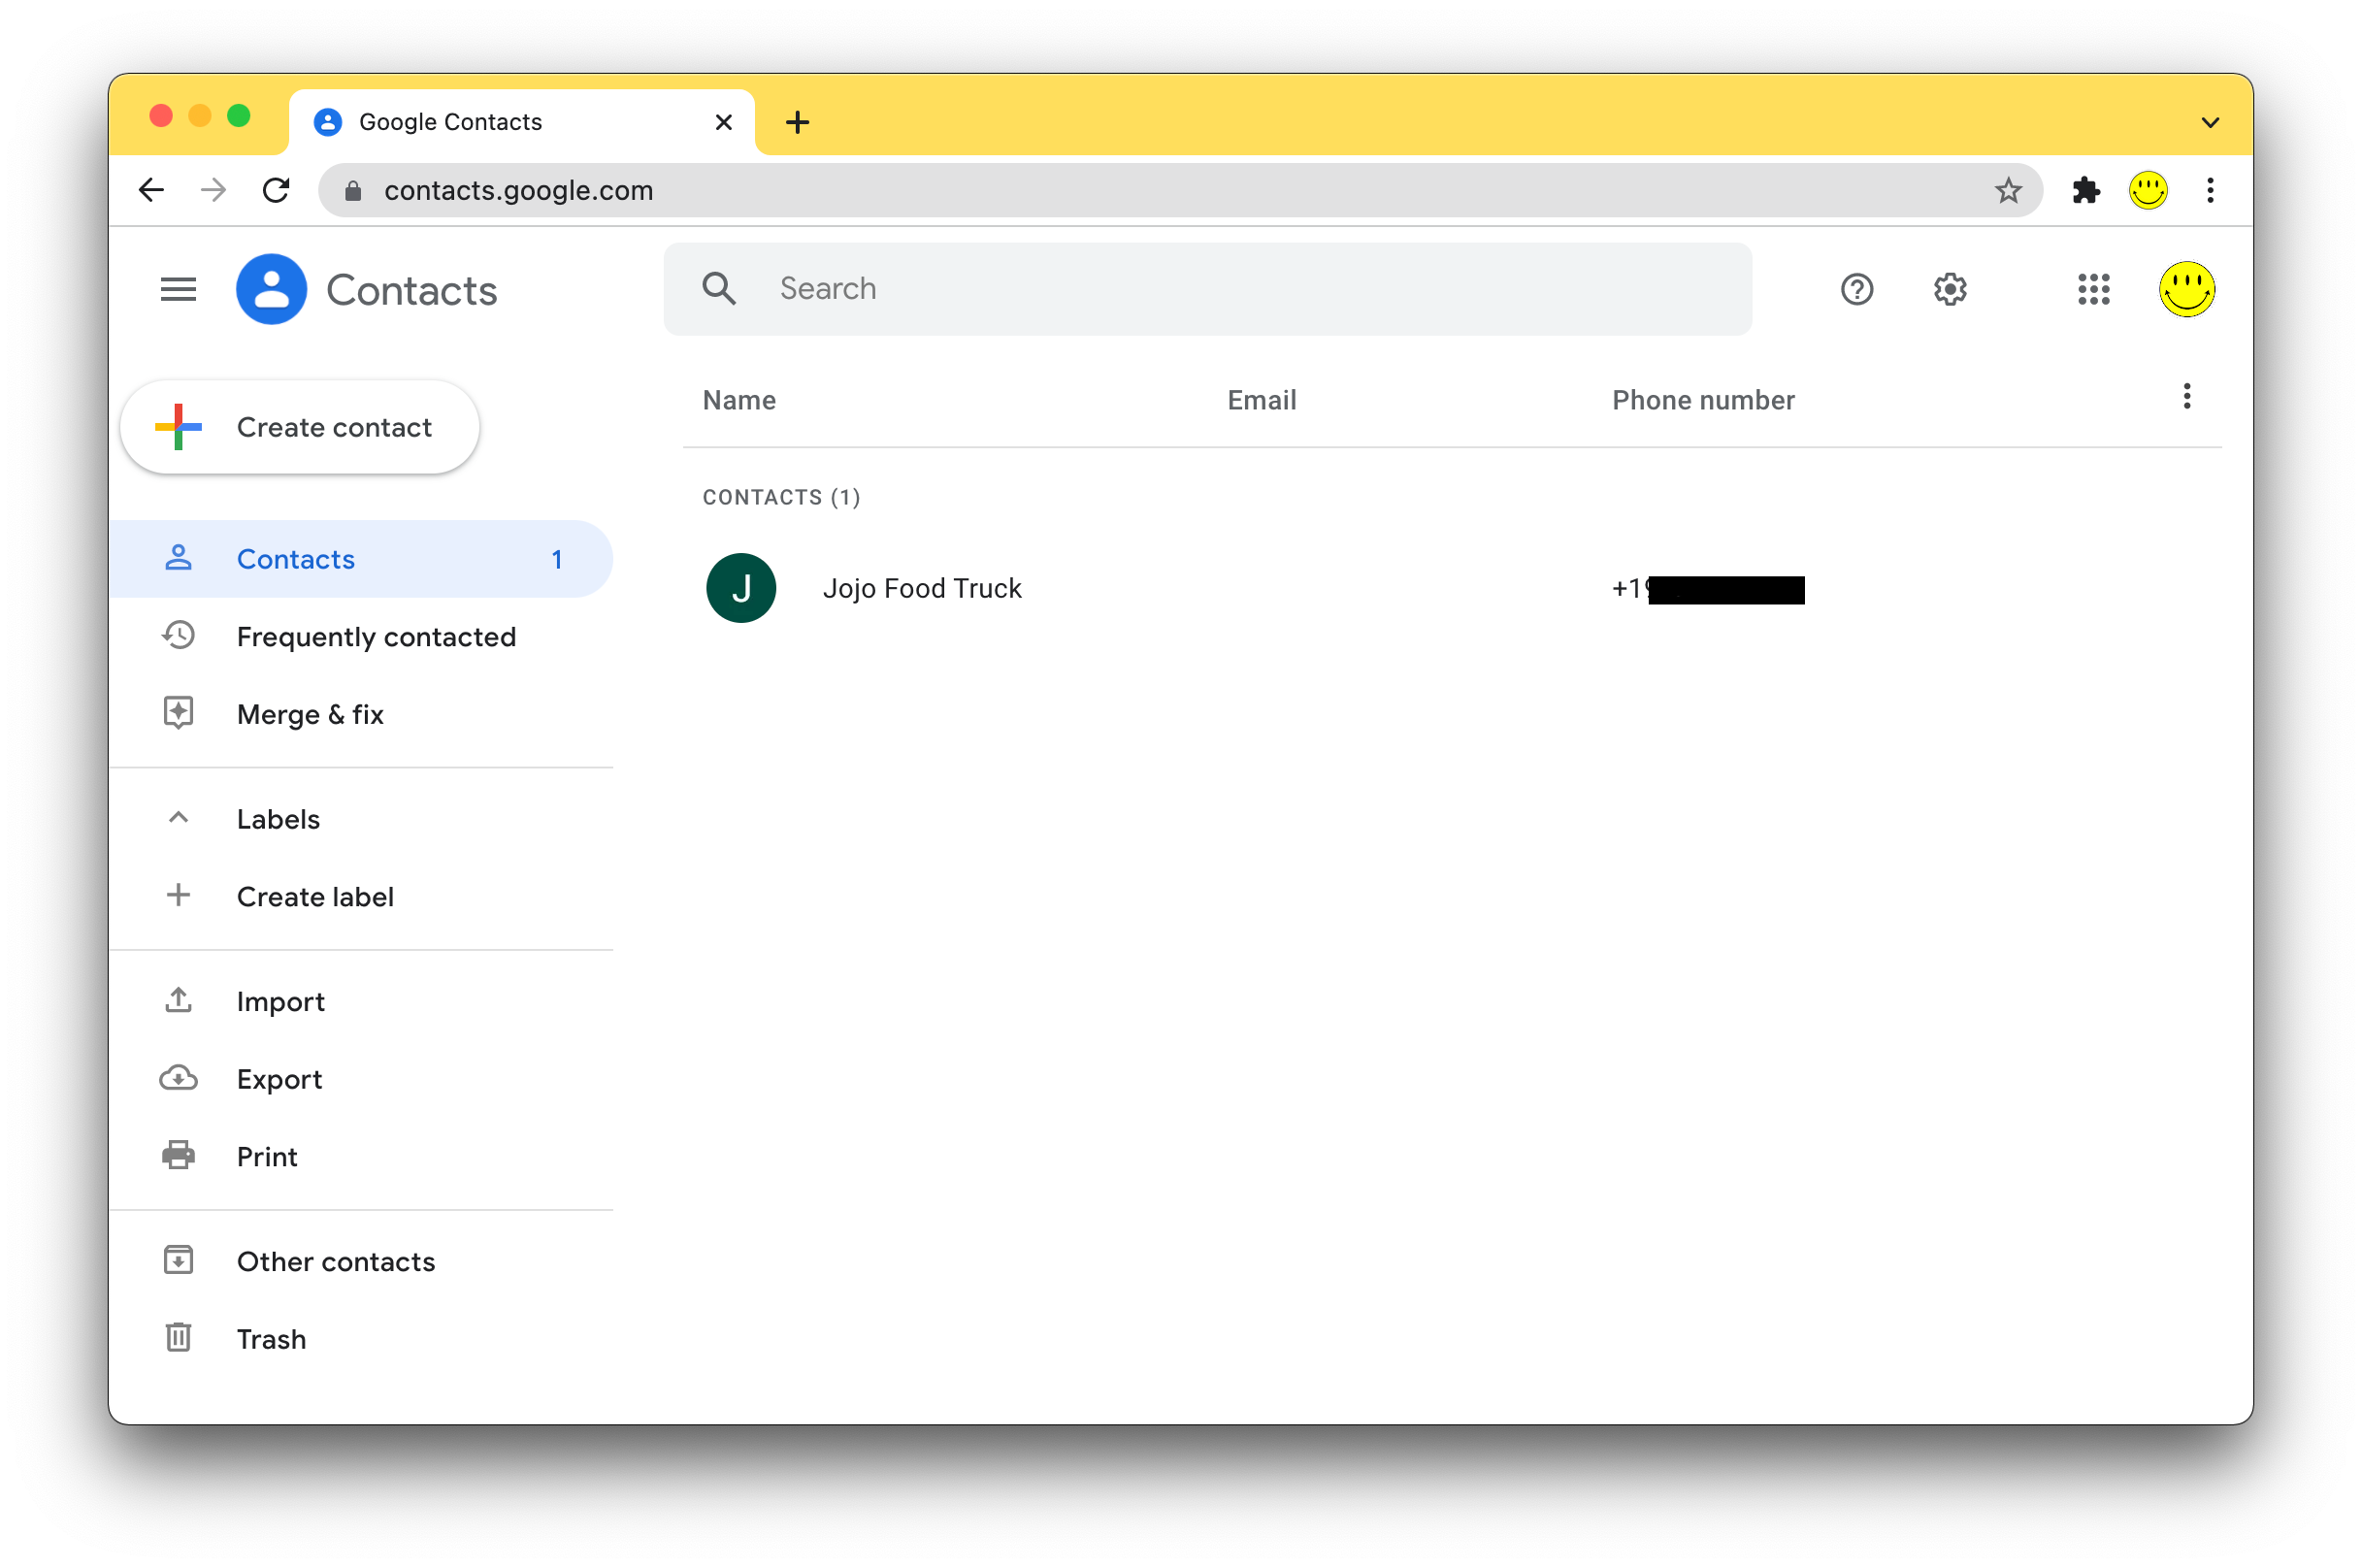Viewport: 2362px width, 1568px height.
Task: Open Merge & fix
Action: pos(361,714)
